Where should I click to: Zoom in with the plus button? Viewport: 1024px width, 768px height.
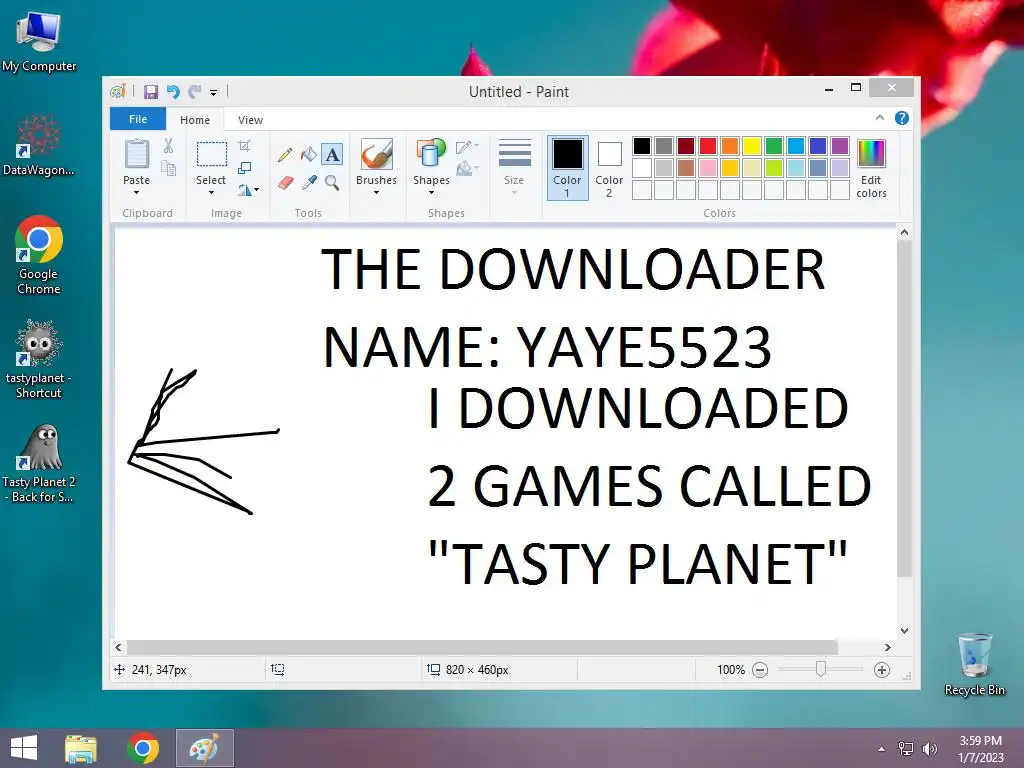click(x=882, y=670)
